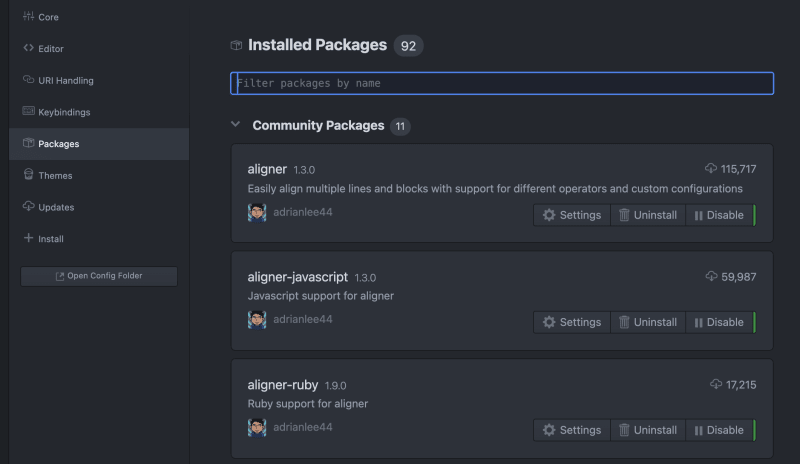Open Settings for aligner-ruby package
Viewport: 800px width, 464px height.
pyautogui.click(x=572, y=430)
